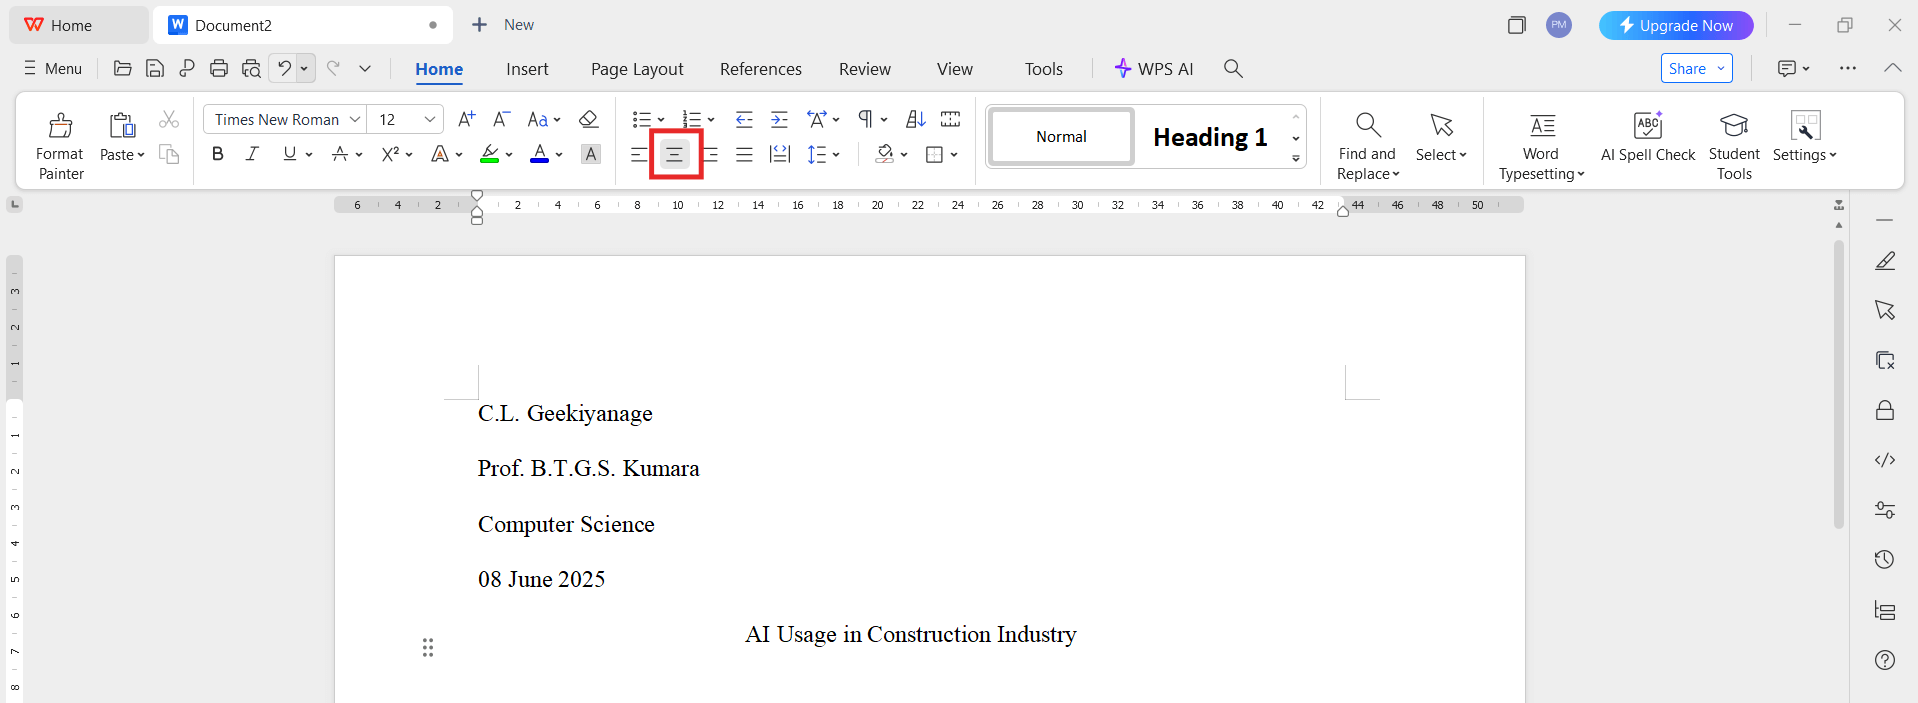
Task: Toggle Strikethrough formatting
Action: point(340,154)
